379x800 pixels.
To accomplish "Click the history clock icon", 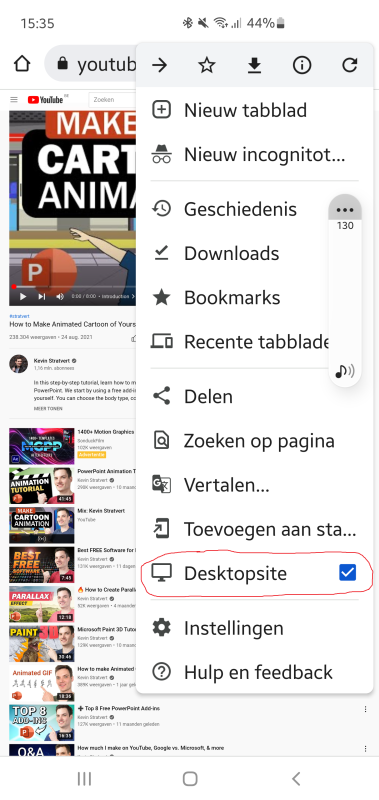I will [x=162, y=209].
